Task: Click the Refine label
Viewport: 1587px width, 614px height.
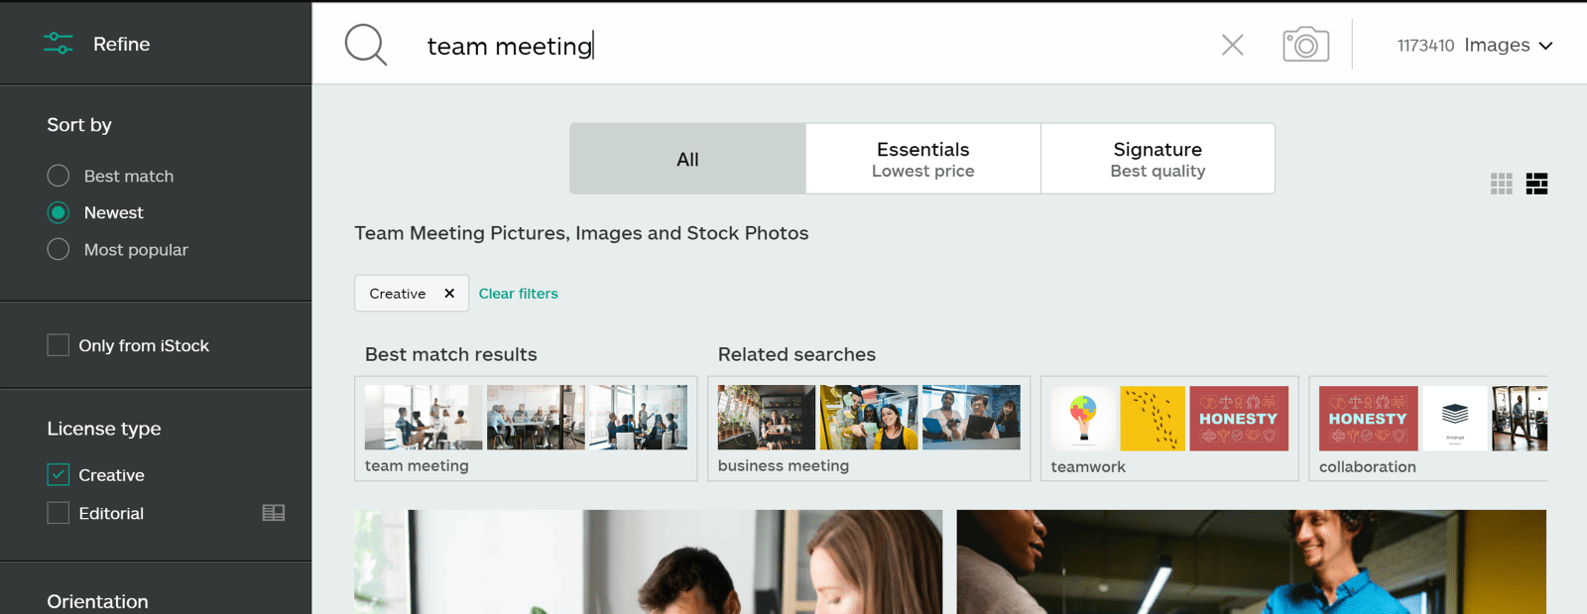Action: pos(121,44)
